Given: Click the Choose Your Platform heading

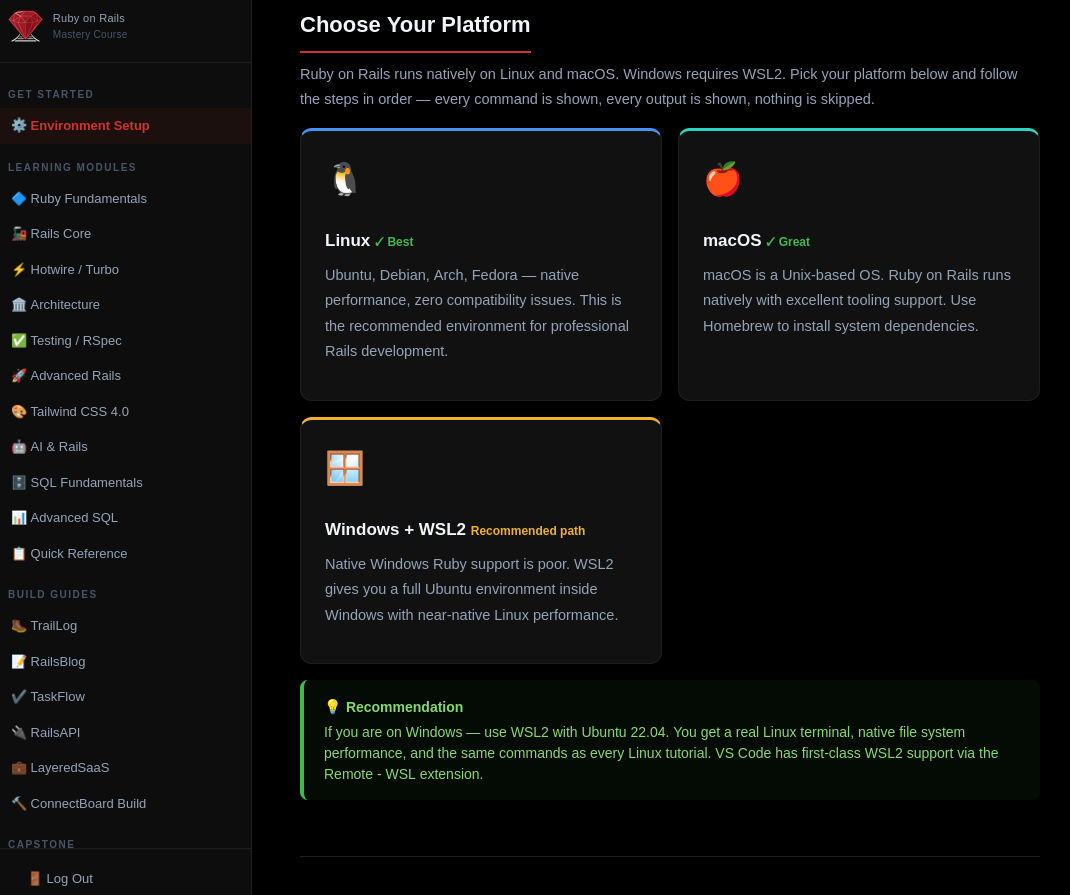Looking at the screenshot, I should (x=415, y=25).
